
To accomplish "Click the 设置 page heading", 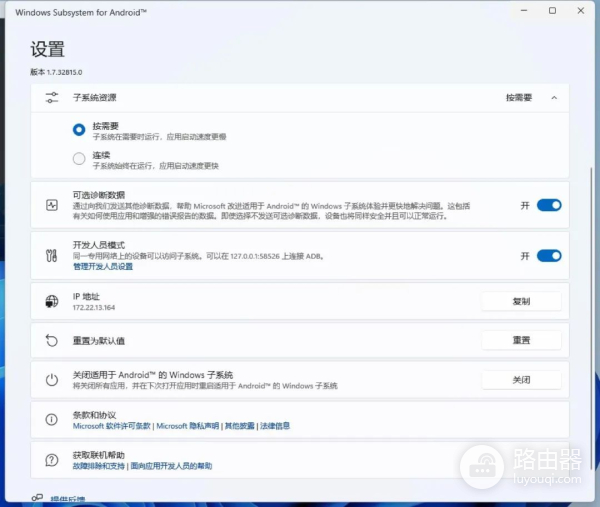I will tap(47, 49).
